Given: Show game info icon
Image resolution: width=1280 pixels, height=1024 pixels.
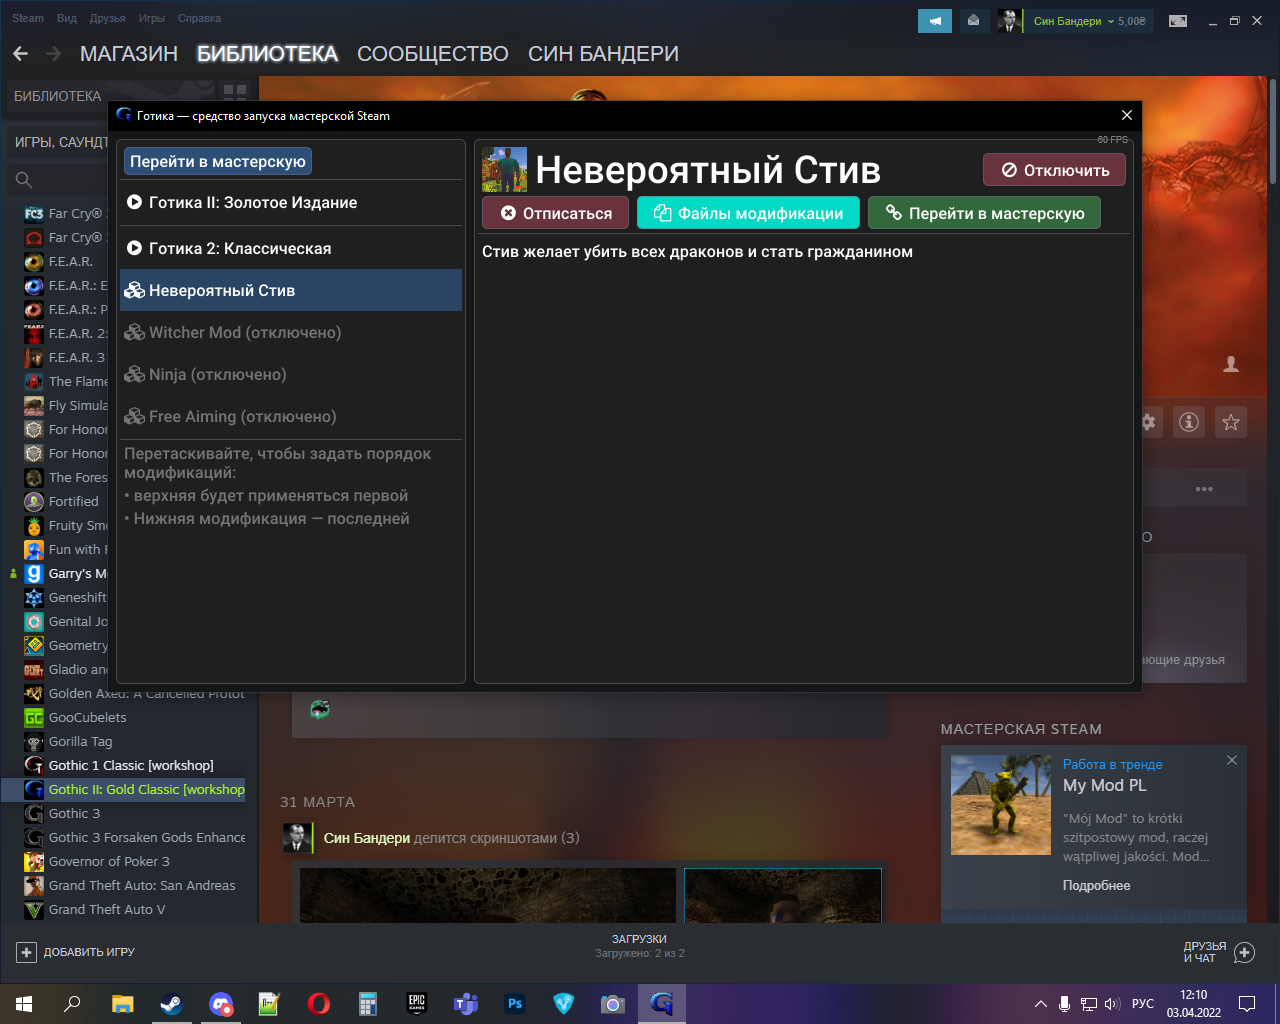Looking at the screenshot, I should coord(1188,422).
